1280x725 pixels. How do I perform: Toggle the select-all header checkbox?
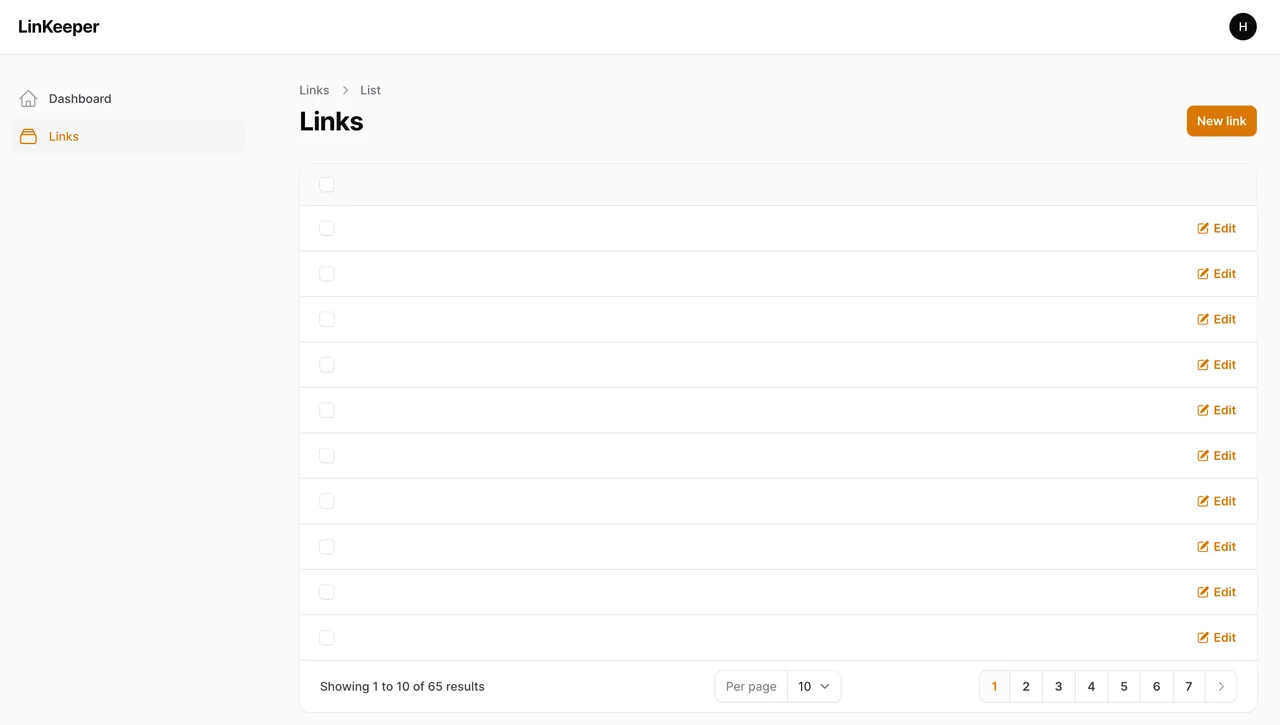(x=327, y=185)
